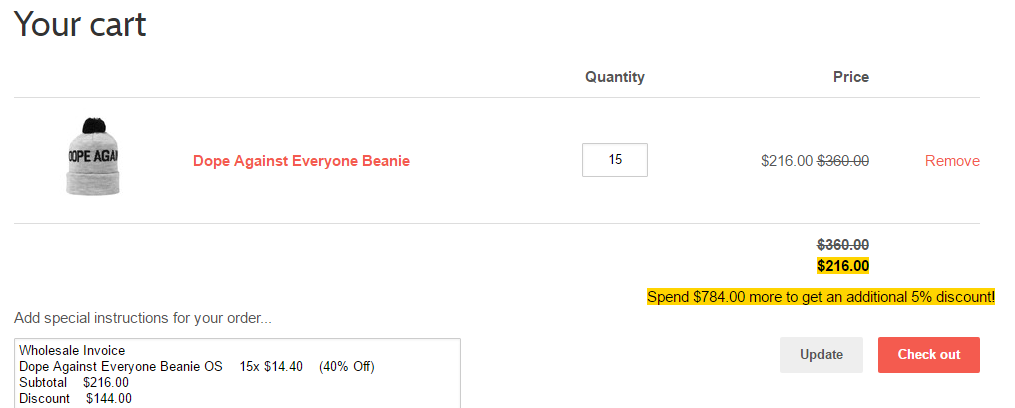Place cursor on the Discount $144.00 line
This screenshot has width=1015, height=408.
[75, 398]
